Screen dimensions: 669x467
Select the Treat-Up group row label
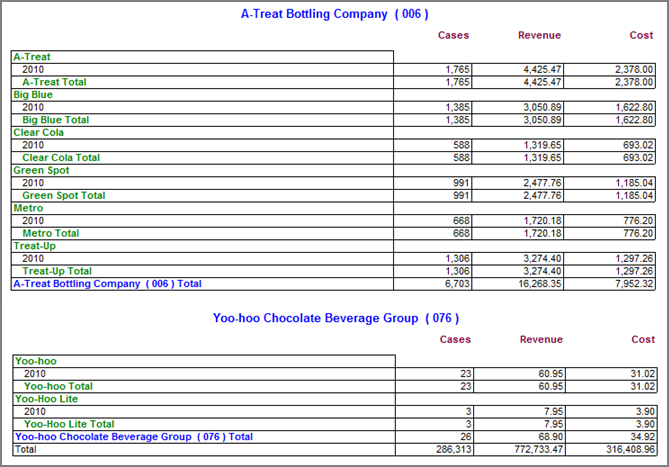click(x=33, y=246)
